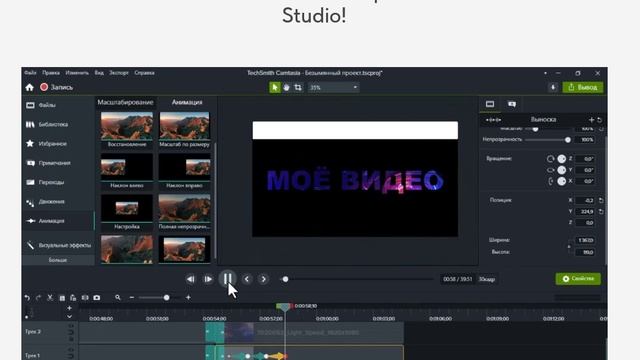Select the hand pan tool
Screen dimensions: 640x360
click(287, 87)
